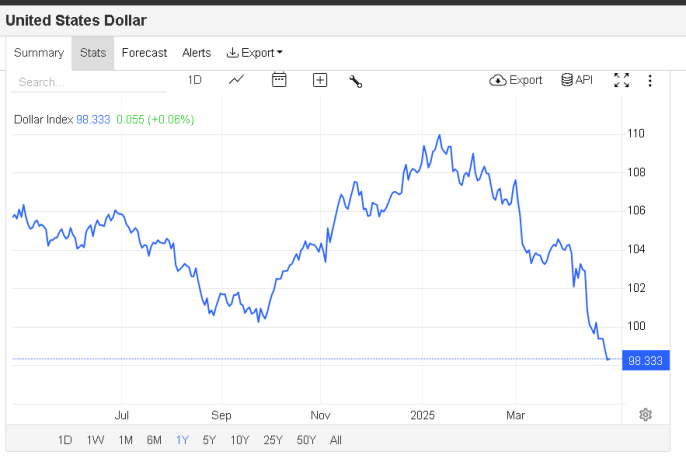
Task: Open the 1D interval selector in toolbar
Action: [x=195, y=80]
